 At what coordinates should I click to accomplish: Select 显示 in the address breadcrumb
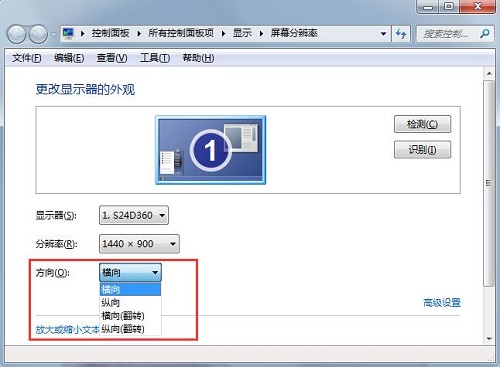point(242,33)
